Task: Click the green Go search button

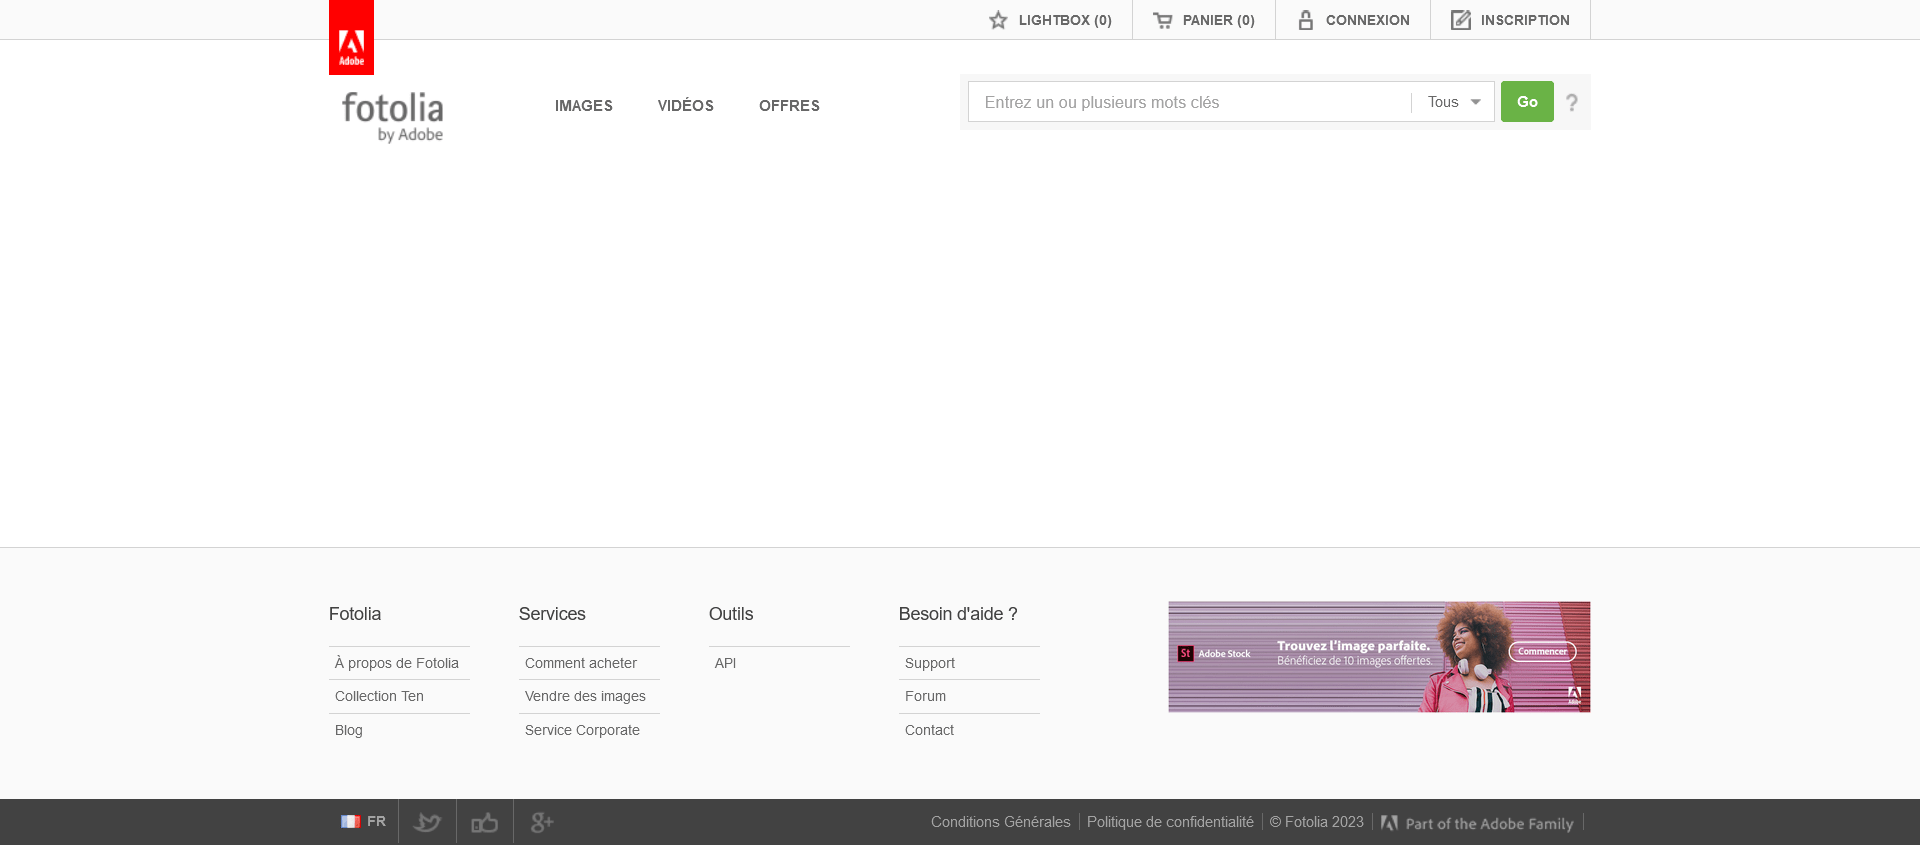Action: [x=1527, y=102]
